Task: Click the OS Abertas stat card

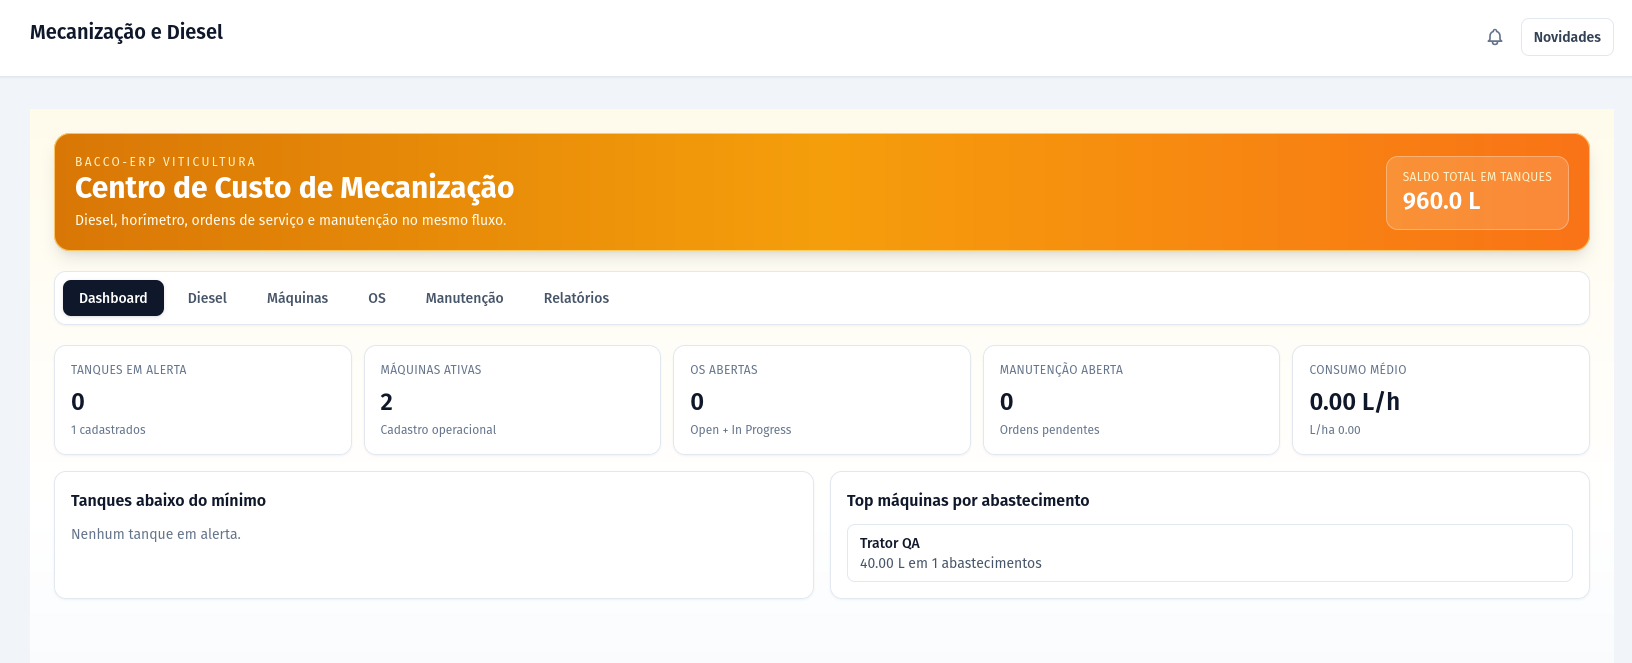Action: (x=821, y=400)
